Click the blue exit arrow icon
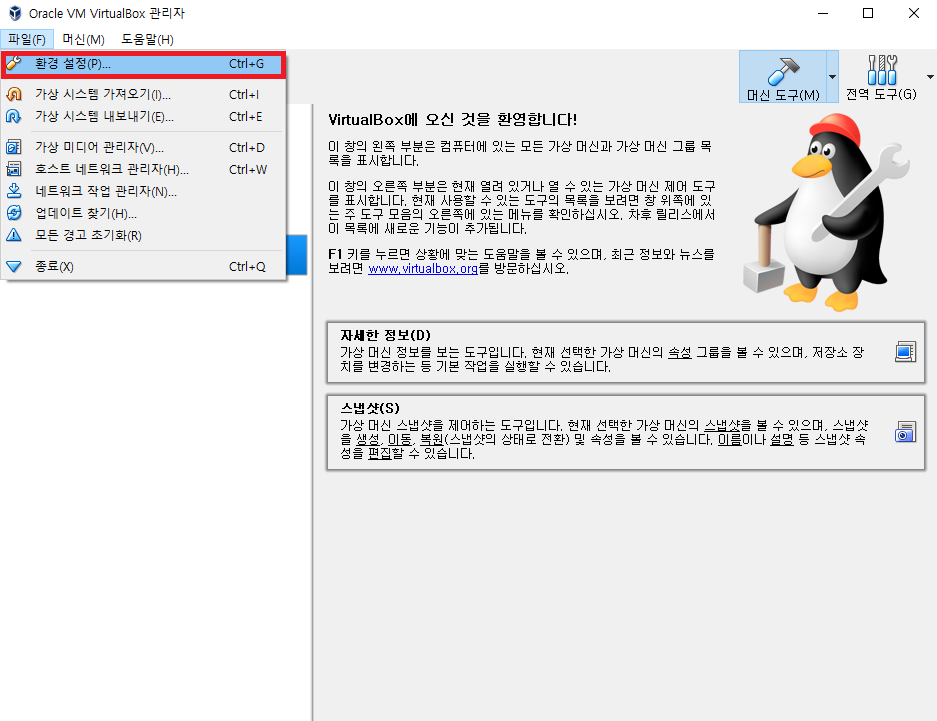This screenshot has width=937, height=721. click(14, 266)
